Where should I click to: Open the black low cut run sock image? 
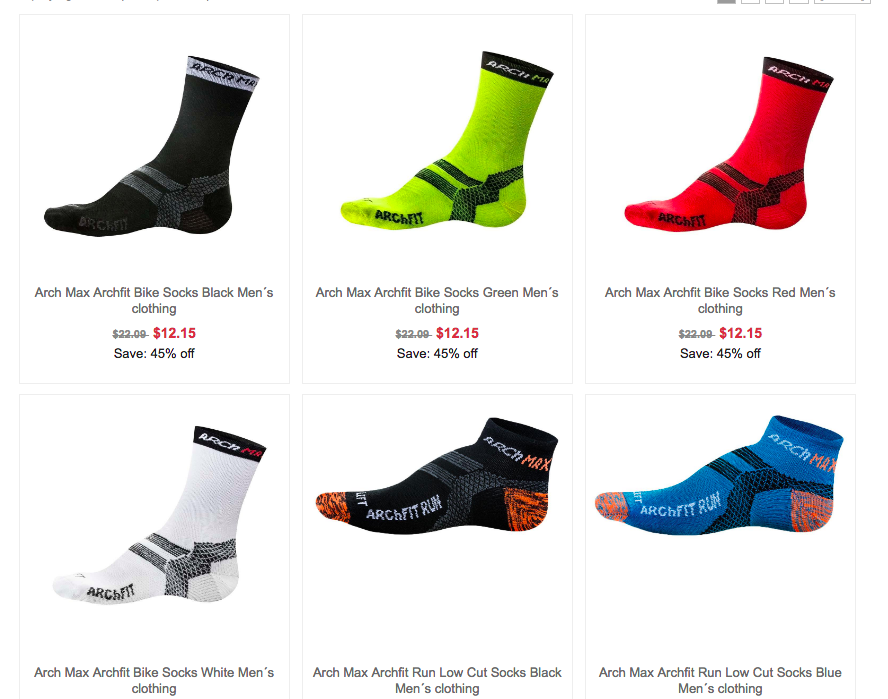pyautogui.click(x=437, y=475)
